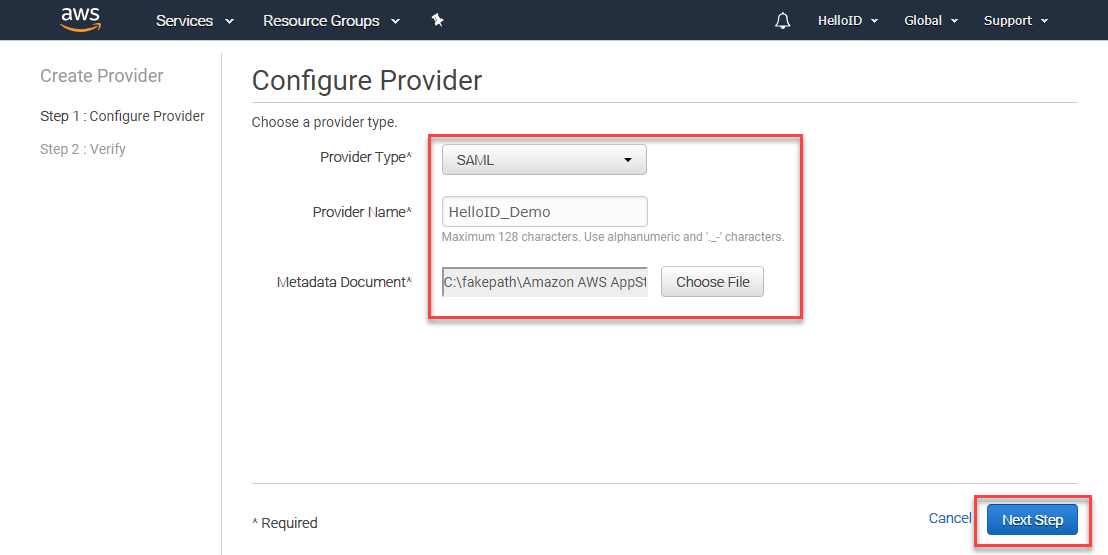The width and height of the screenshot is (1108, 555).
Task: Open the HelloID account menu
Action: [x=848, y=21]
